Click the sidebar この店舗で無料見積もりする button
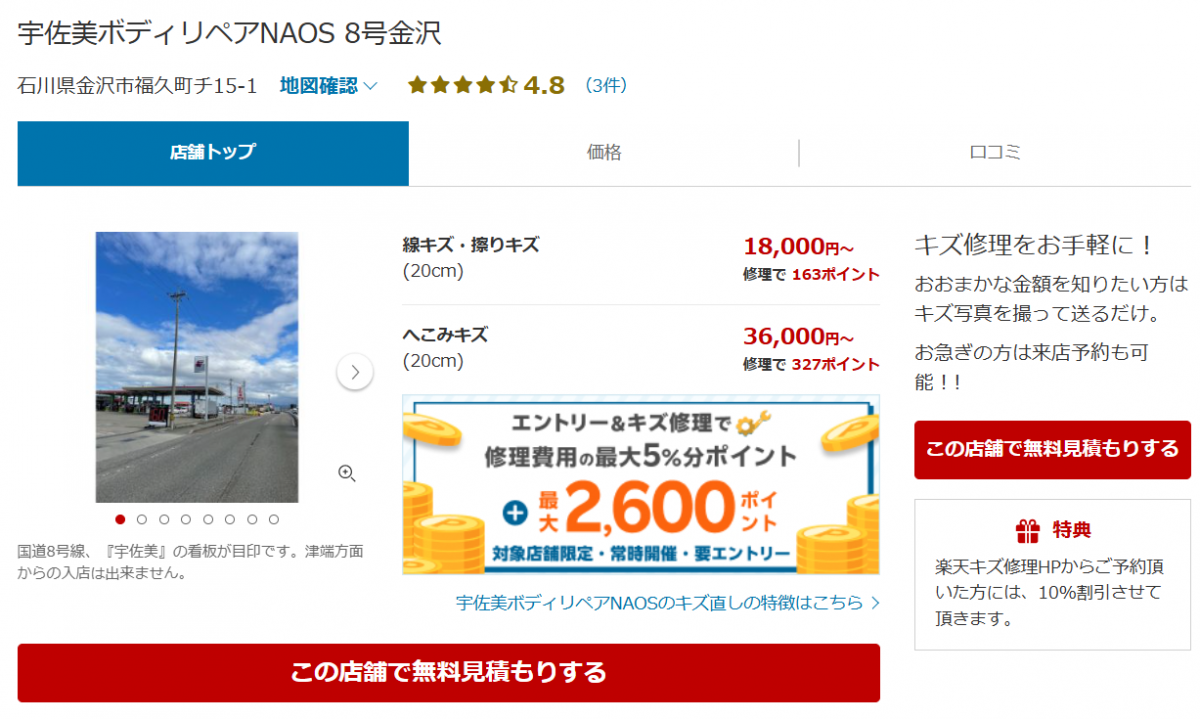This screenshot has height=719, width=1200. point(1052,449)
